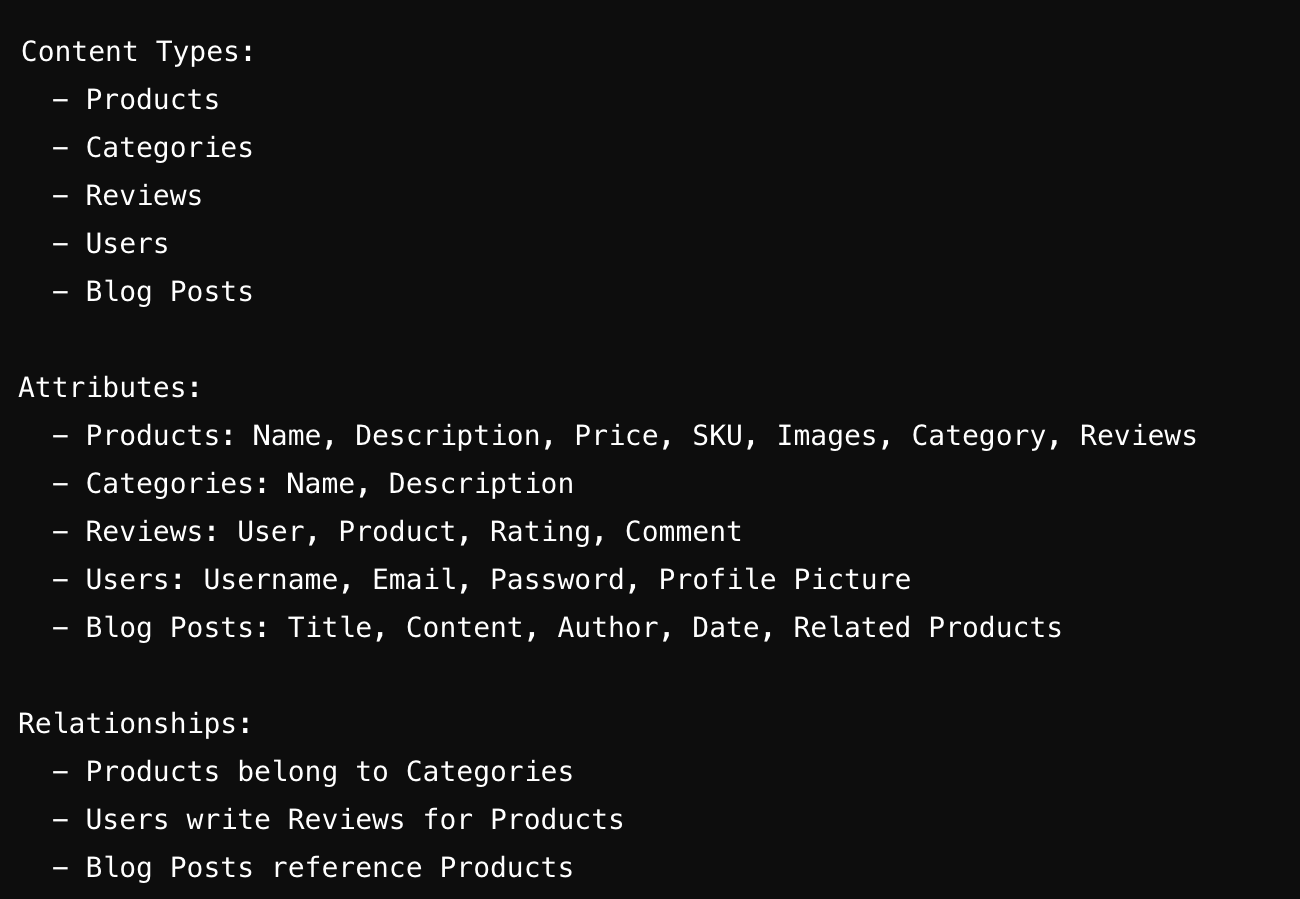Click the "Users" item under Content Types
Viewport: 1300px width, 899px height.
127,243
